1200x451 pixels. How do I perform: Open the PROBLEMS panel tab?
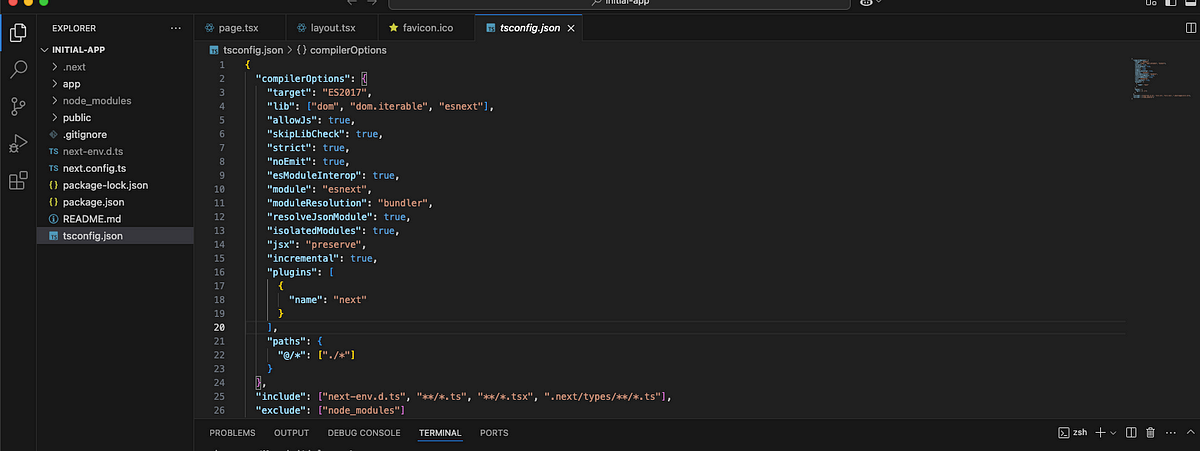click(232, 433)
